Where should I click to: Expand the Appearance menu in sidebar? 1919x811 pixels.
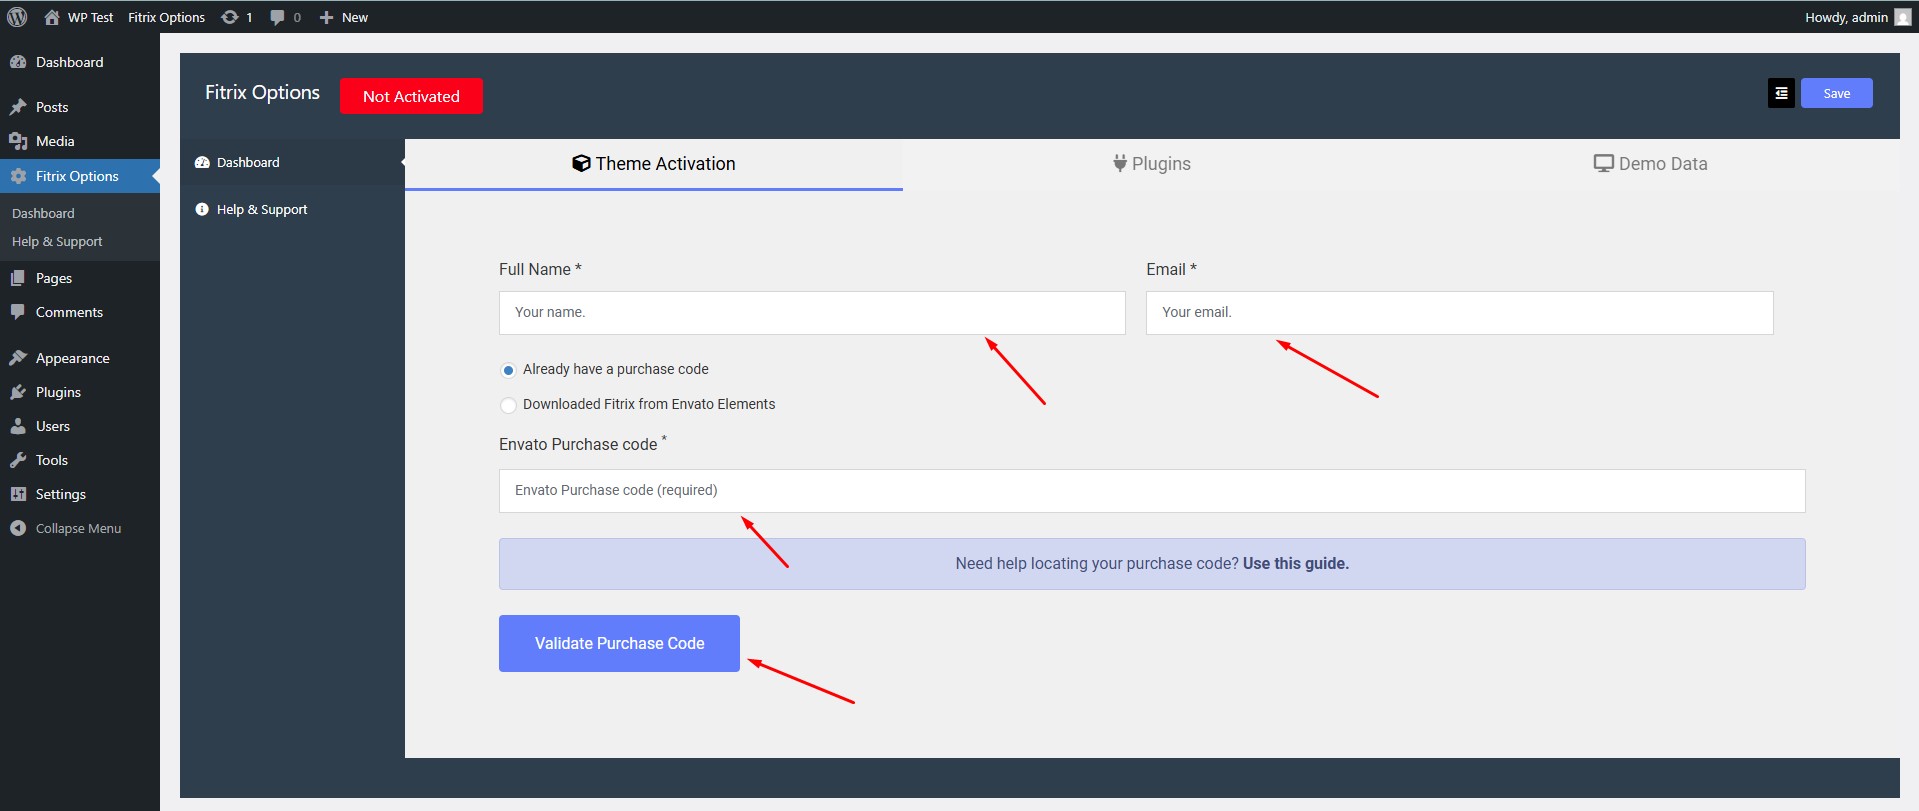click(72, 358)
